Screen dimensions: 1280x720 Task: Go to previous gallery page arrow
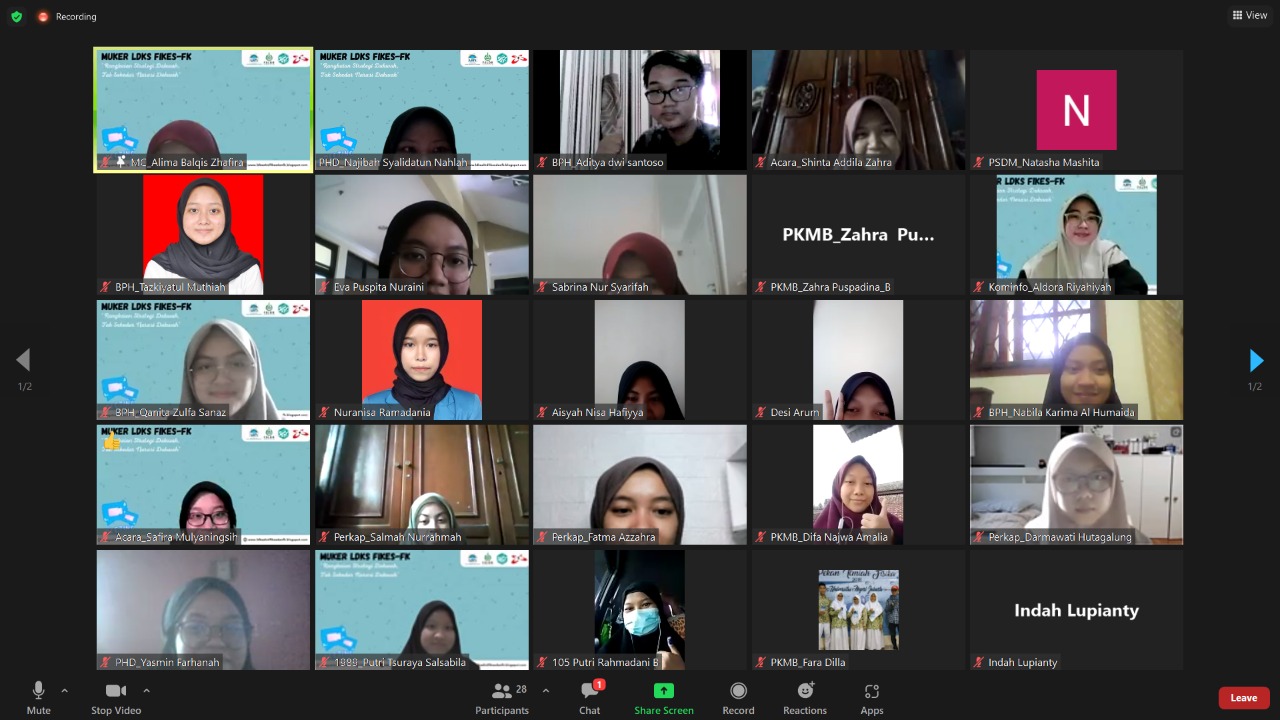click(23, 360)
